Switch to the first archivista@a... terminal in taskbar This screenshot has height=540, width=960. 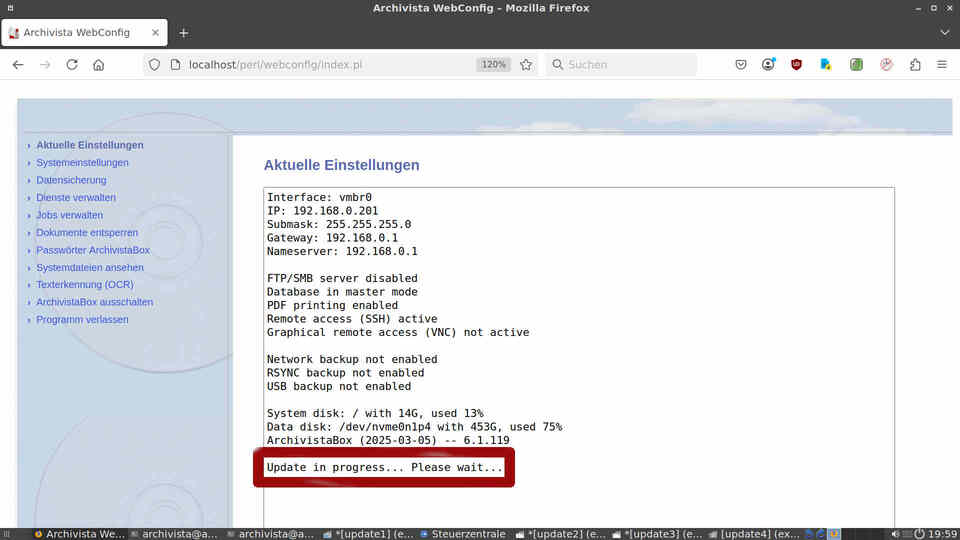click(174, 534)
